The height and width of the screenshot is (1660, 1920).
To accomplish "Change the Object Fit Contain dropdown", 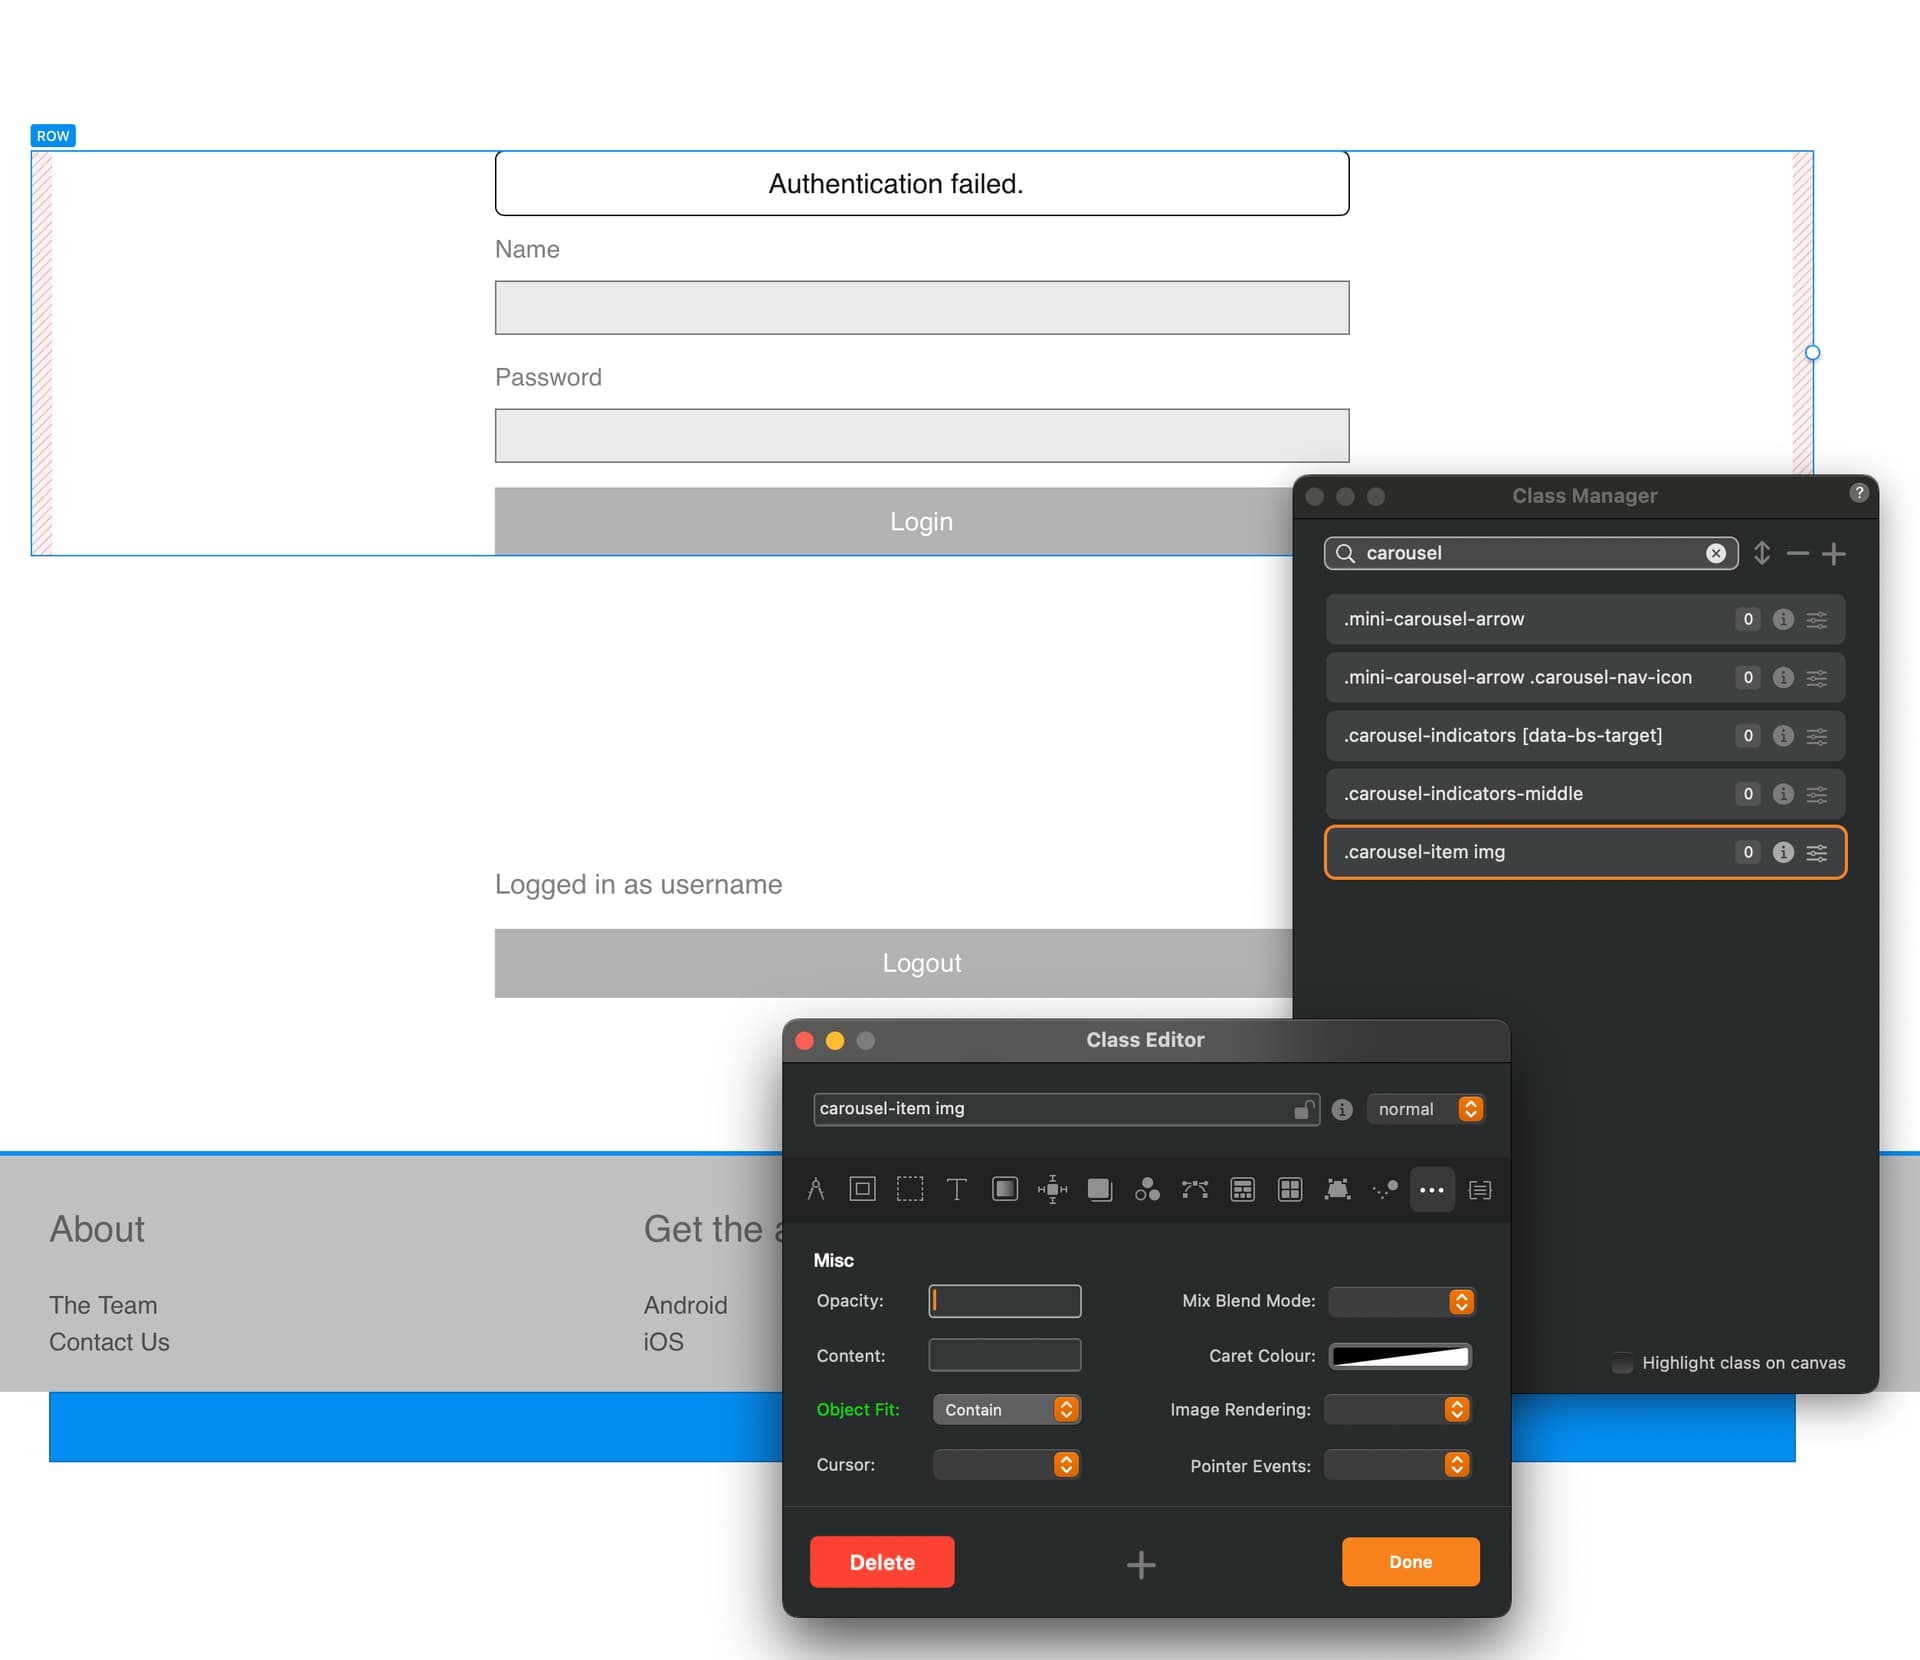I will pos(1007,1409).
